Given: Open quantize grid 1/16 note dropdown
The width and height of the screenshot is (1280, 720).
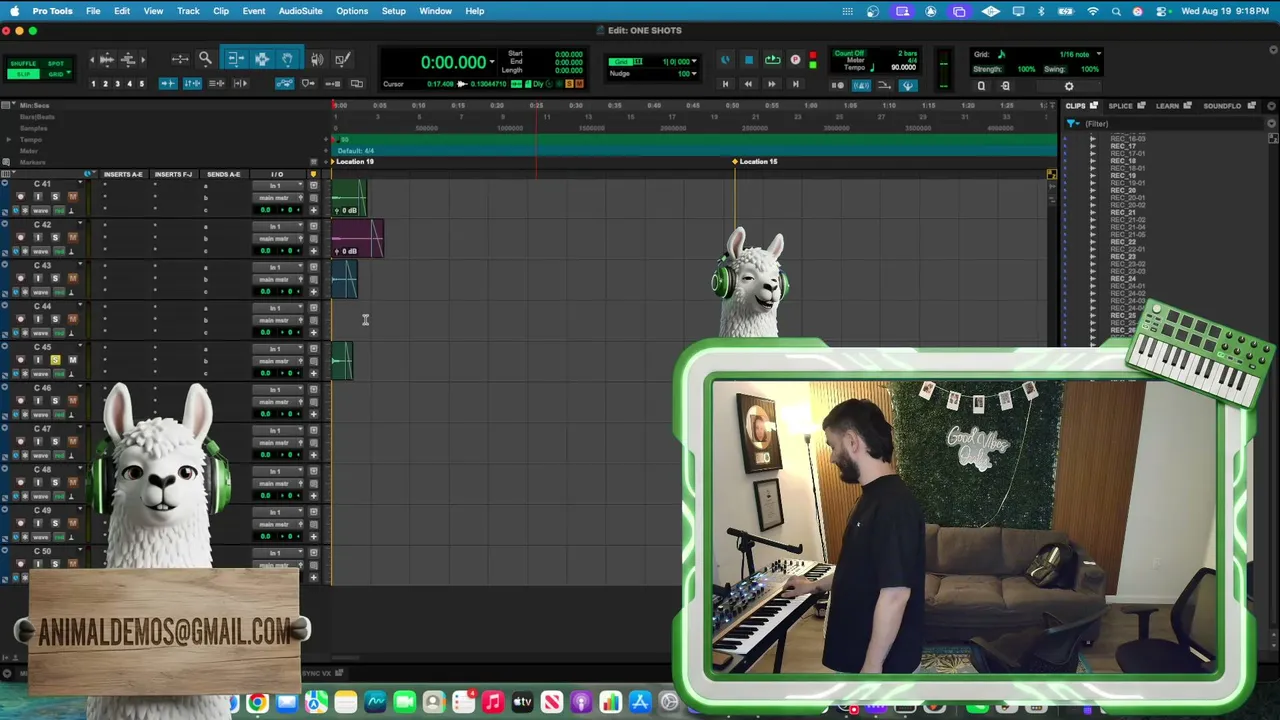Looking at the screenshot, I should 1099,54.
